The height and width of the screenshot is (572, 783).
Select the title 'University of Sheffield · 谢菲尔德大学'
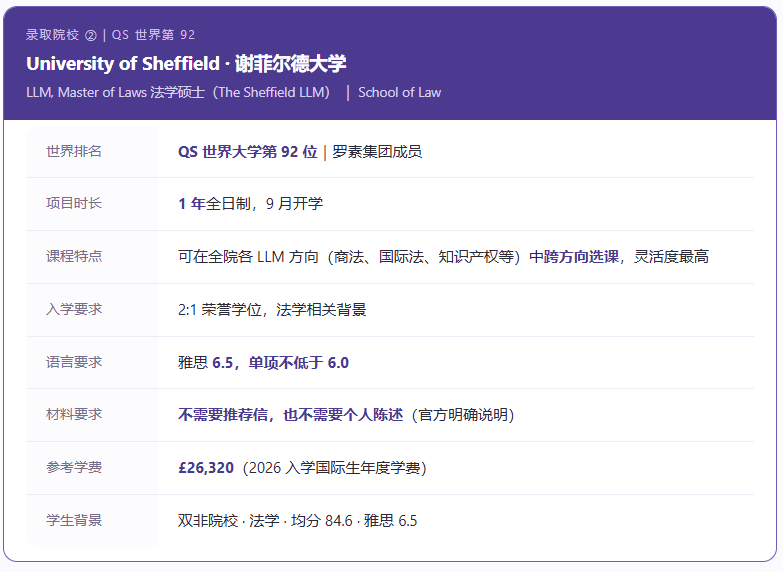pyautogui.click(x=186, y=64)
